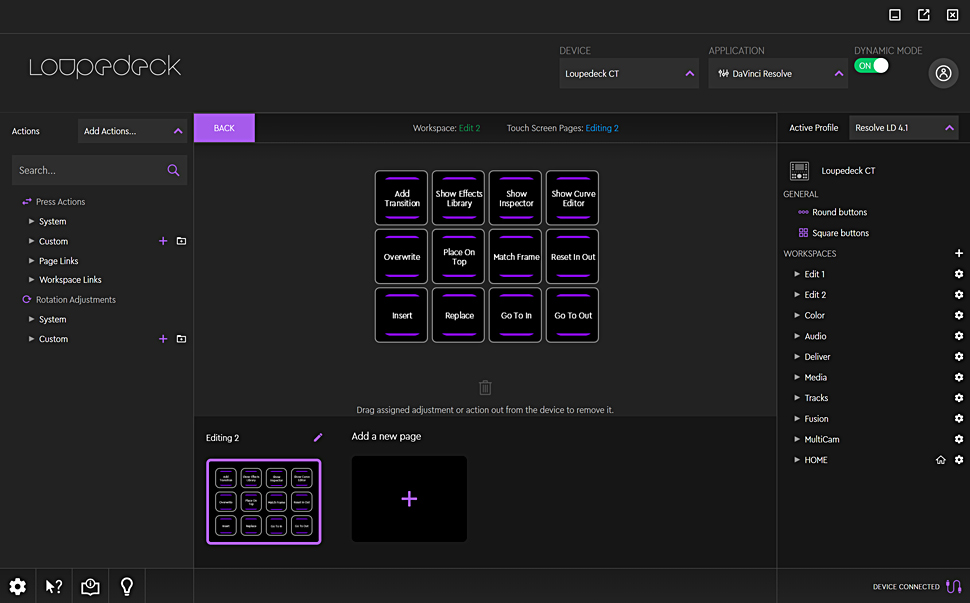
Task: Rename Editing 2 page with pencil icon
Action: point(318,437)
